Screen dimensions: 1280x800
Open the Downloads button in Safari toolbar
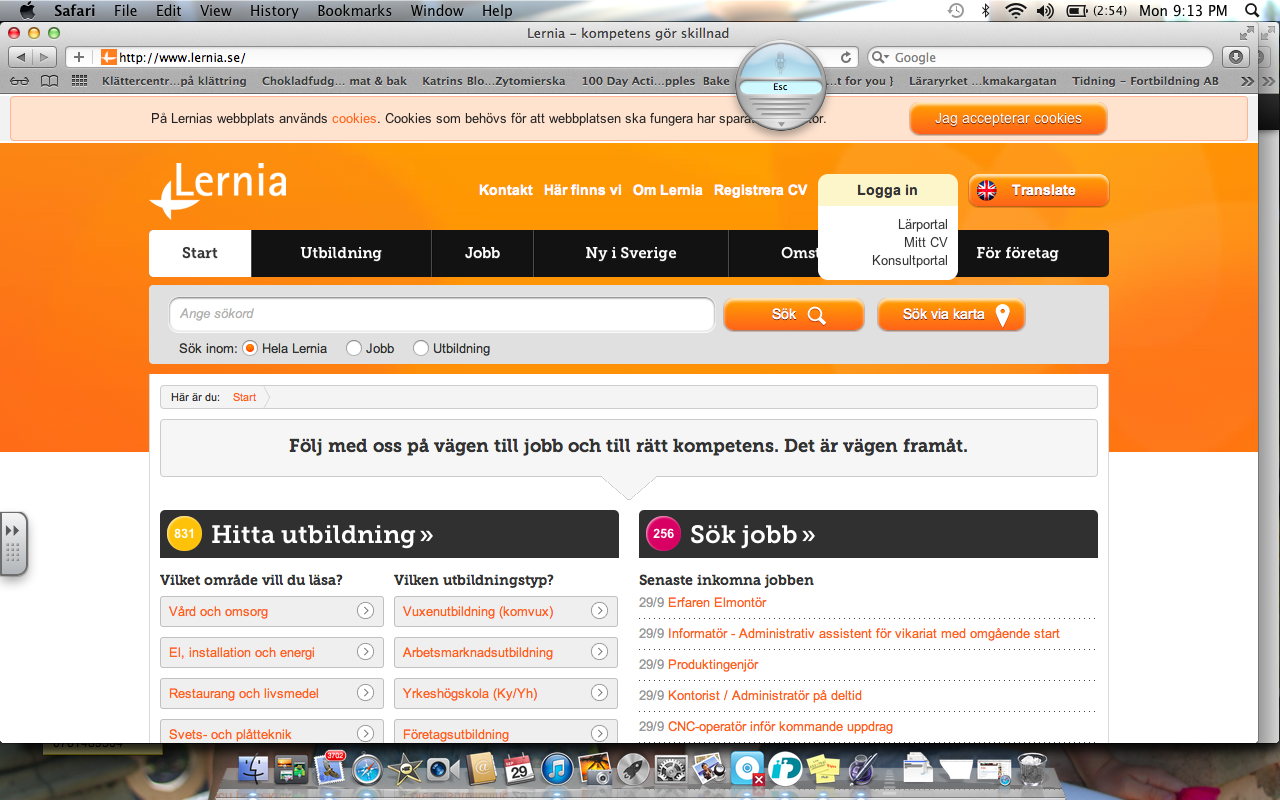[x=1237, y=57]
